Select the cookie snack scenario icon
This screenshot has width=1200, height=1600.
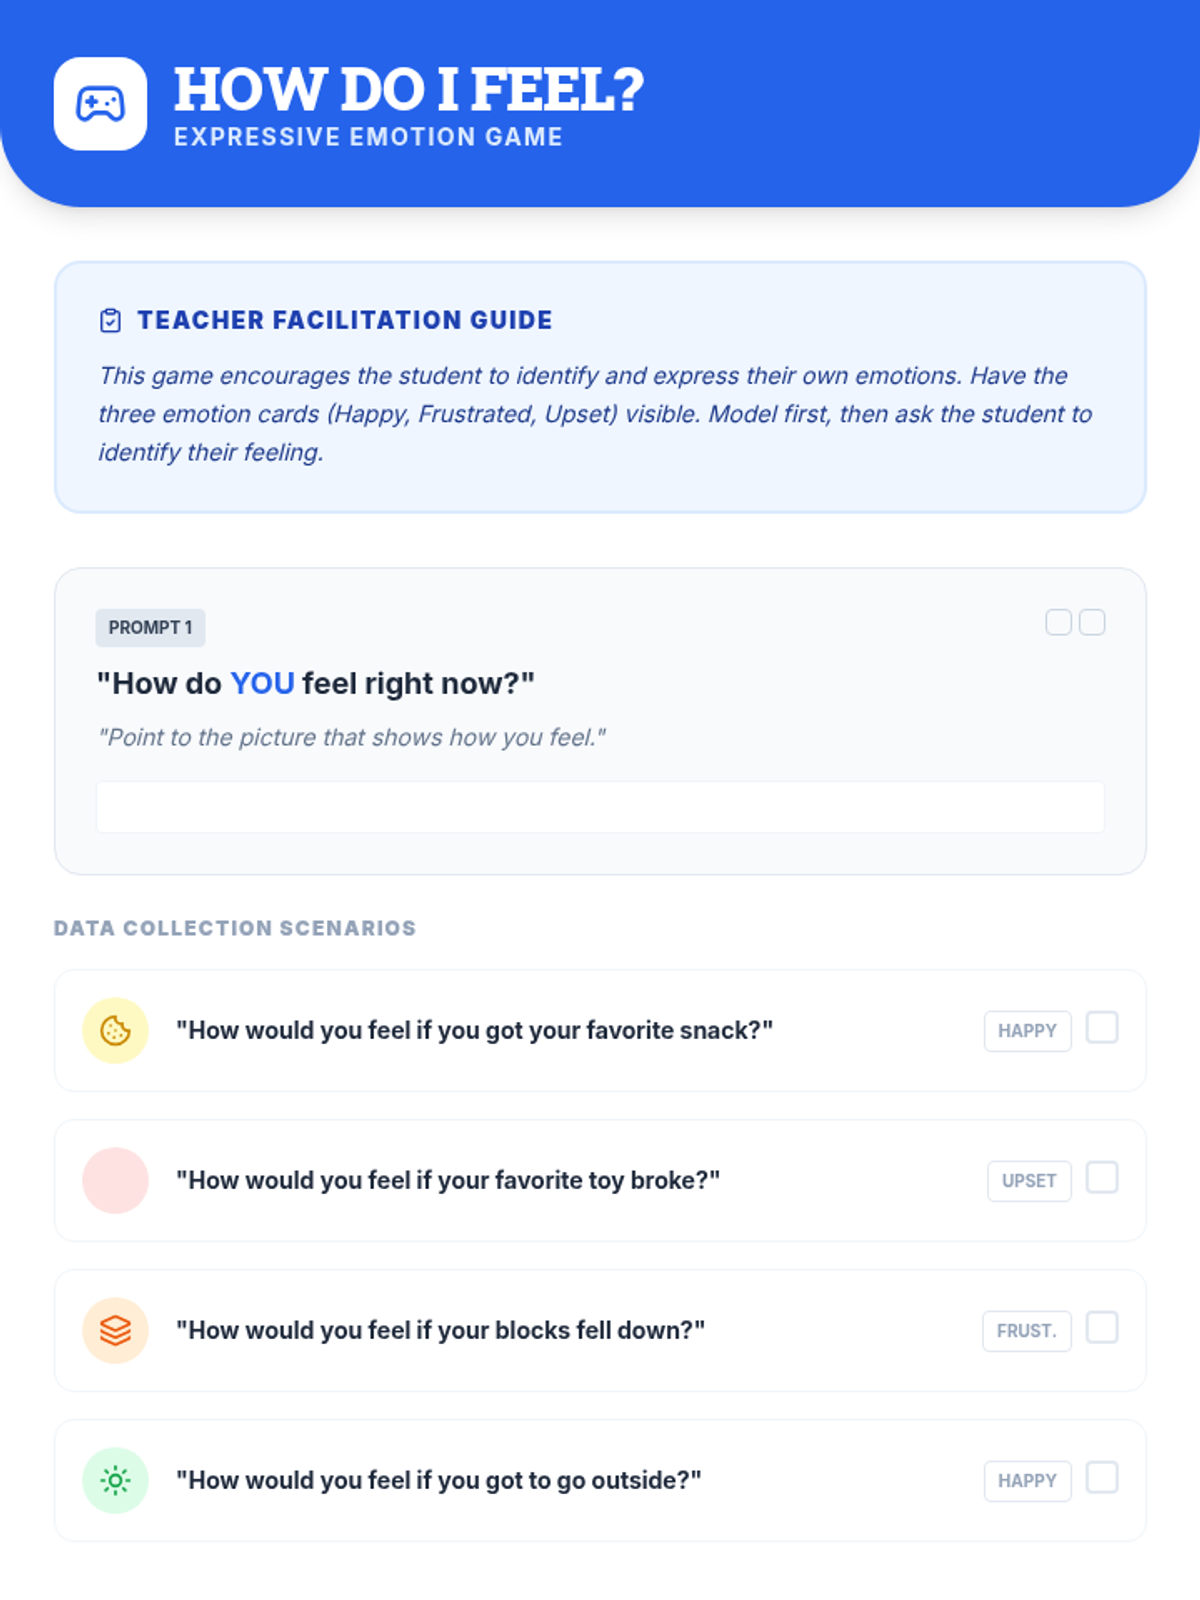[x=115, y=1030]
